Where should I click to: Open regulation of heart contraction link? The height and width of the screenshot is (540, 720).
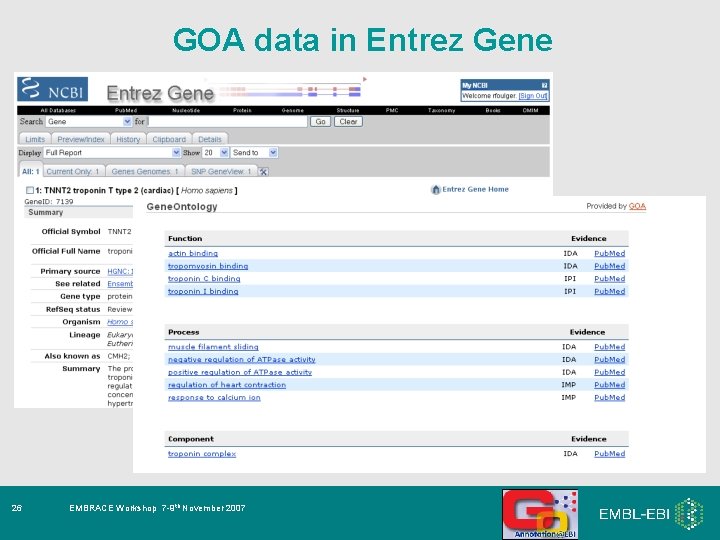click(227, 385)
